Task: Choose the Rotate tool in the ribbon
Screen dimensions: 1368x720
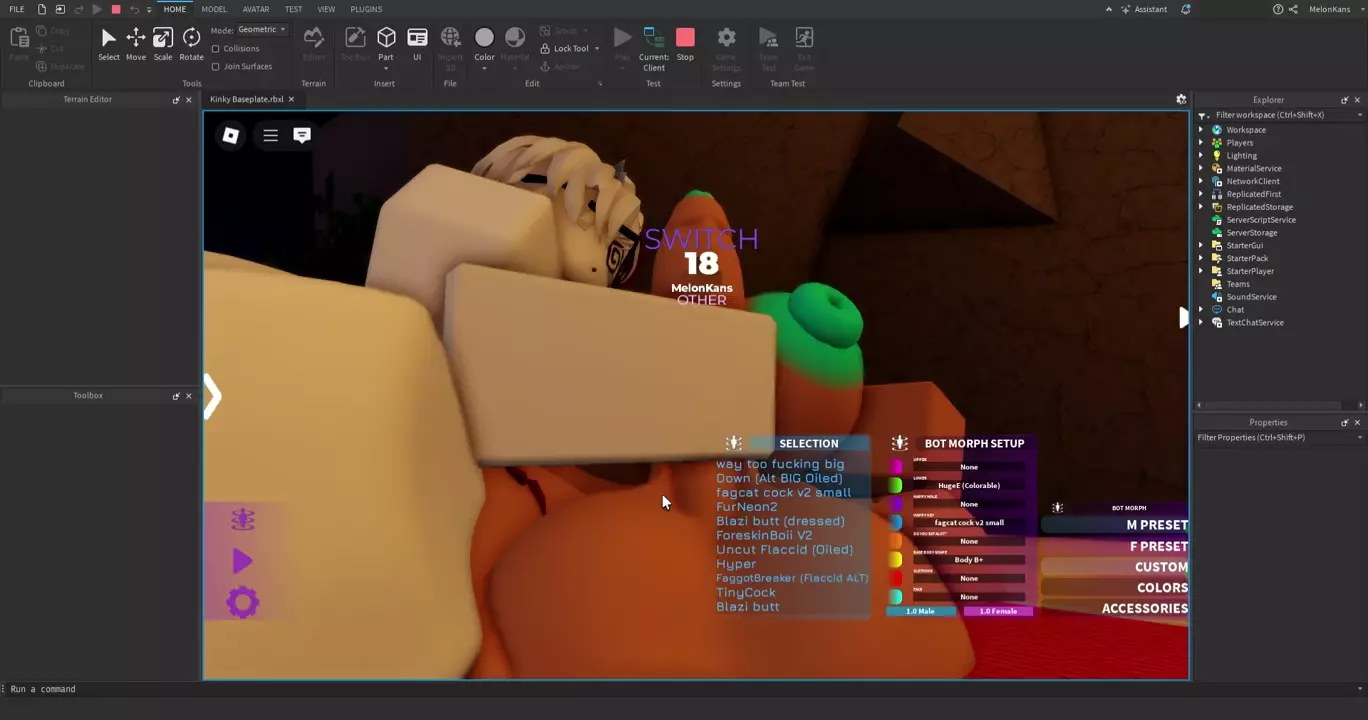Action: point(191,43)
